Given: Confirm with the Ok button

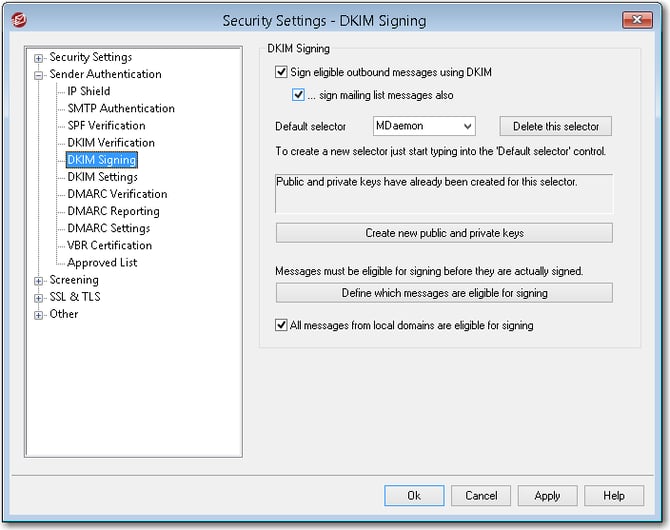Looking at the screenshot, I should point(414,495).
